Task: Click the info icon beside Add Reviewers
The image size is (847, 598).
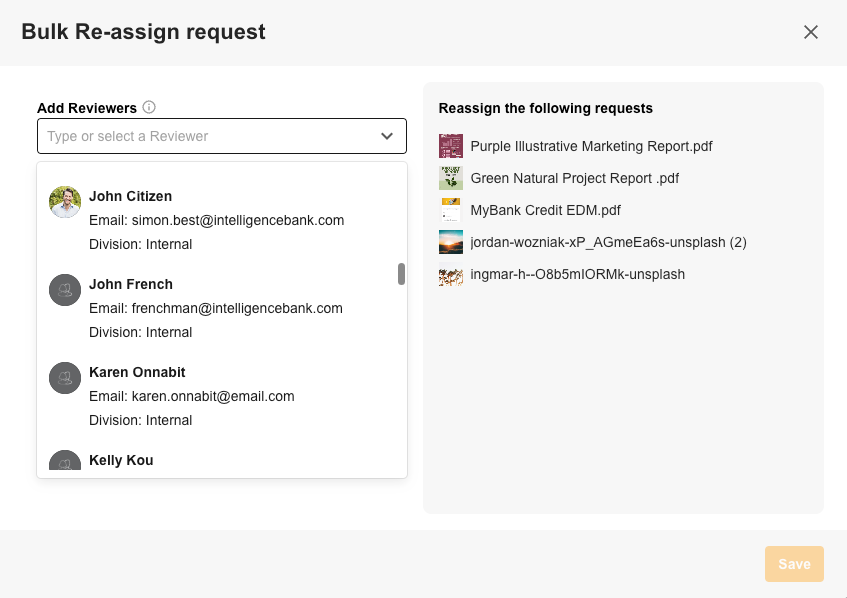Action: [x=149, y=108]
